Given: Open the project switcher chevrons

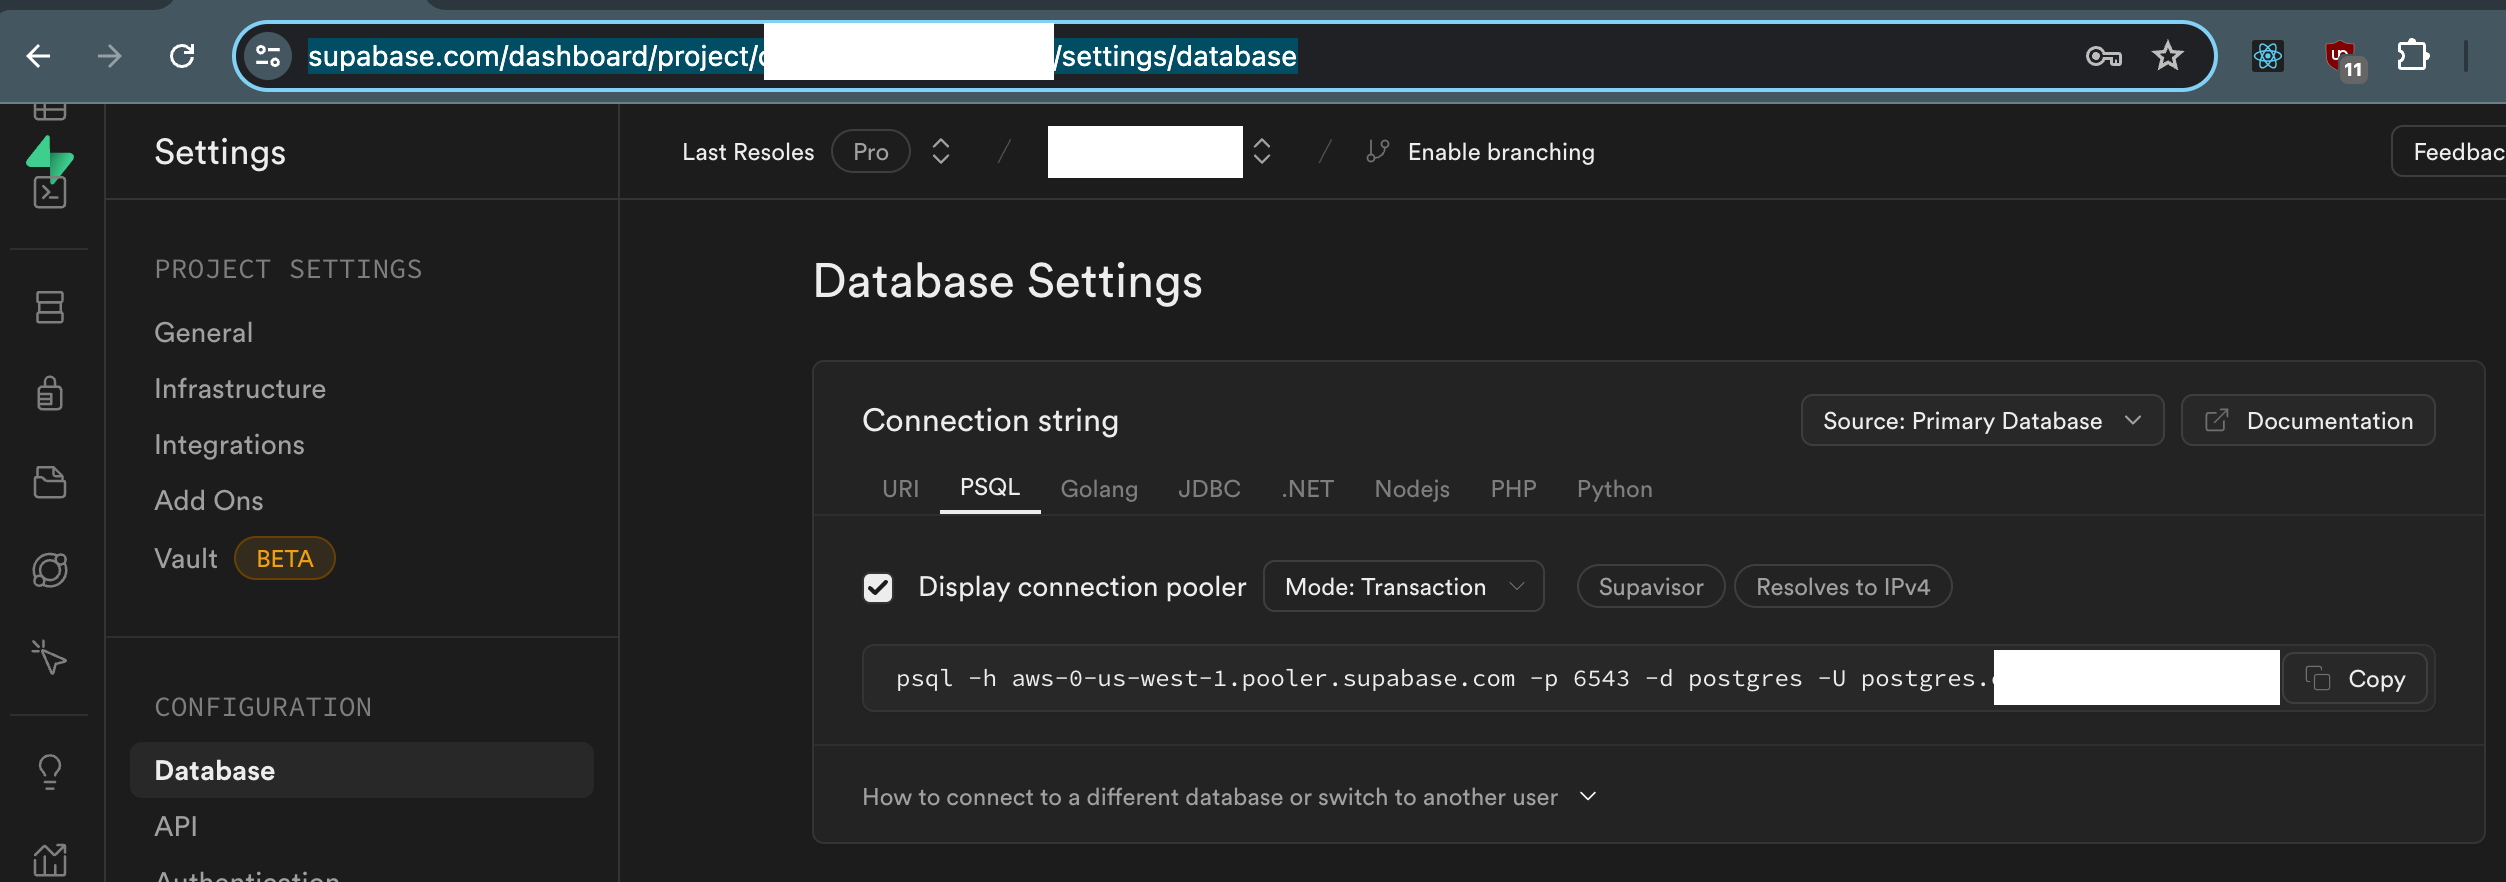Looking at the screenshot, I should pos(1262,152).
